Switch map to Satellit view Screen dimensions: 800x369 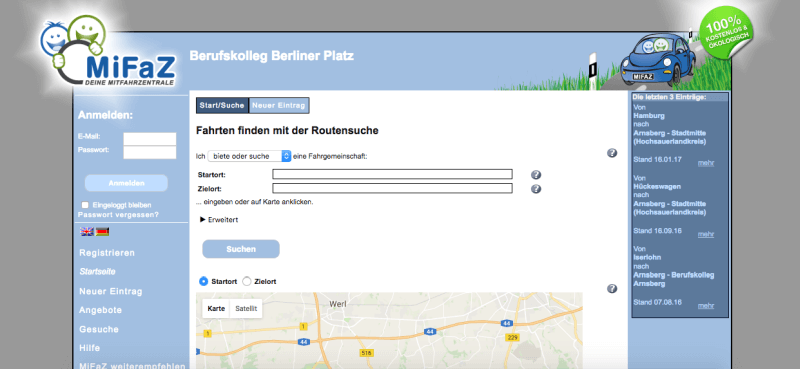pos(246,309)
